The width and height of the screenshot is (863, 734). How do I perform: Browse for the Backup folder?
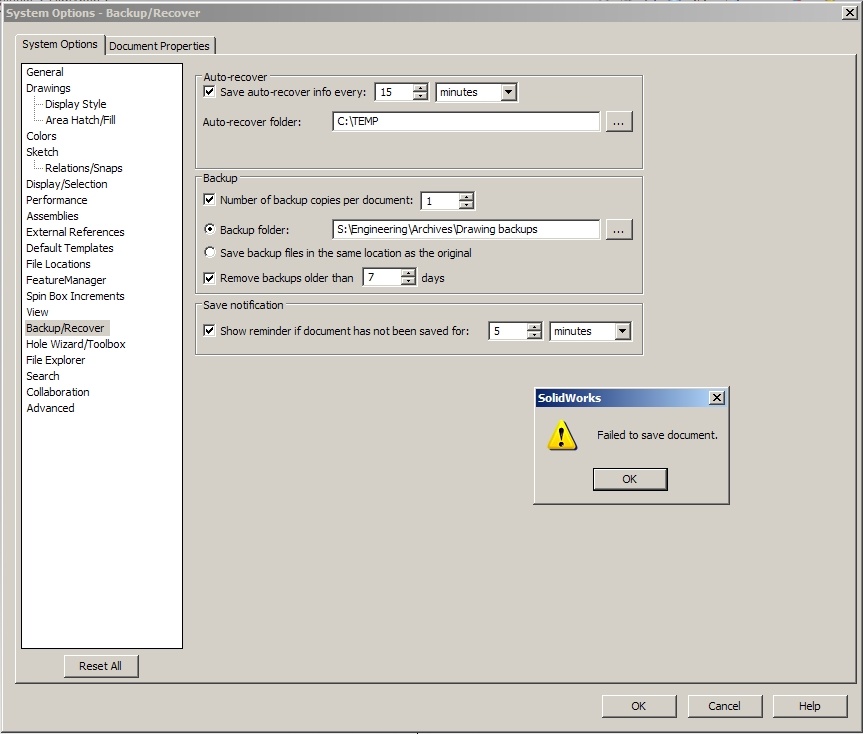click(x=619, y=229)
